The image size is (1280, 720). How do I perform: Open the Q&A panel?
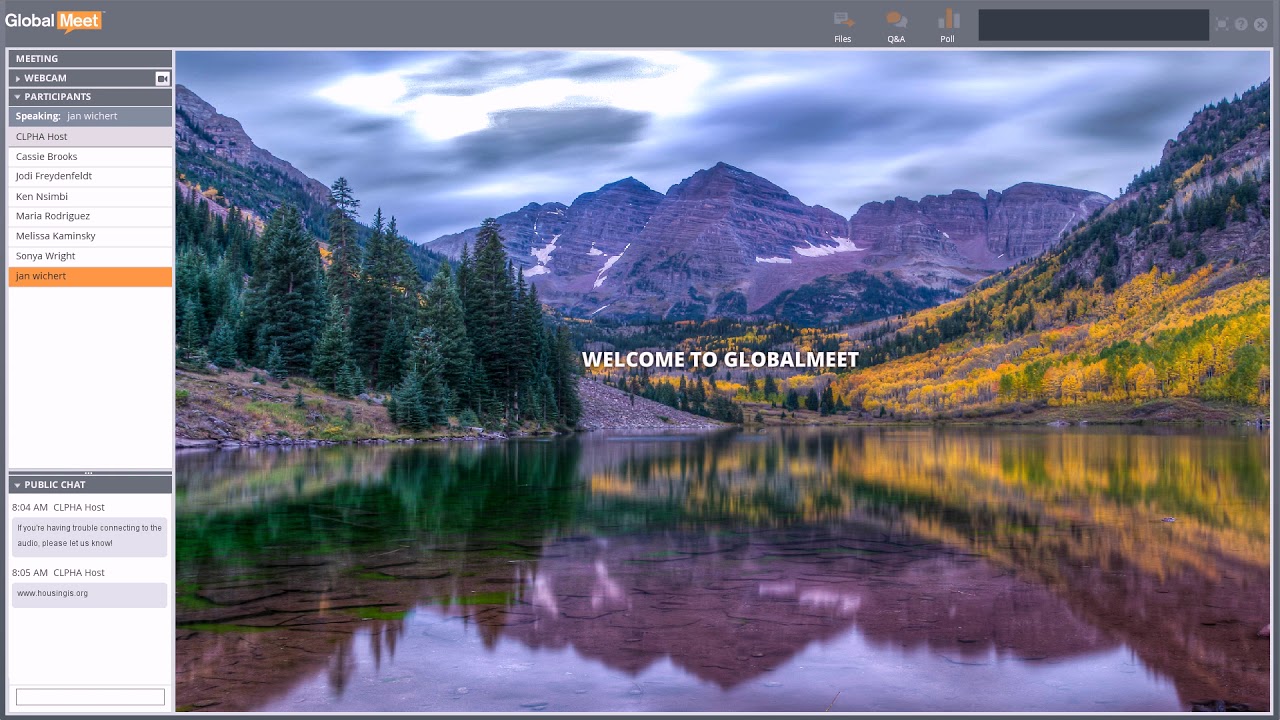pos(896,26)
